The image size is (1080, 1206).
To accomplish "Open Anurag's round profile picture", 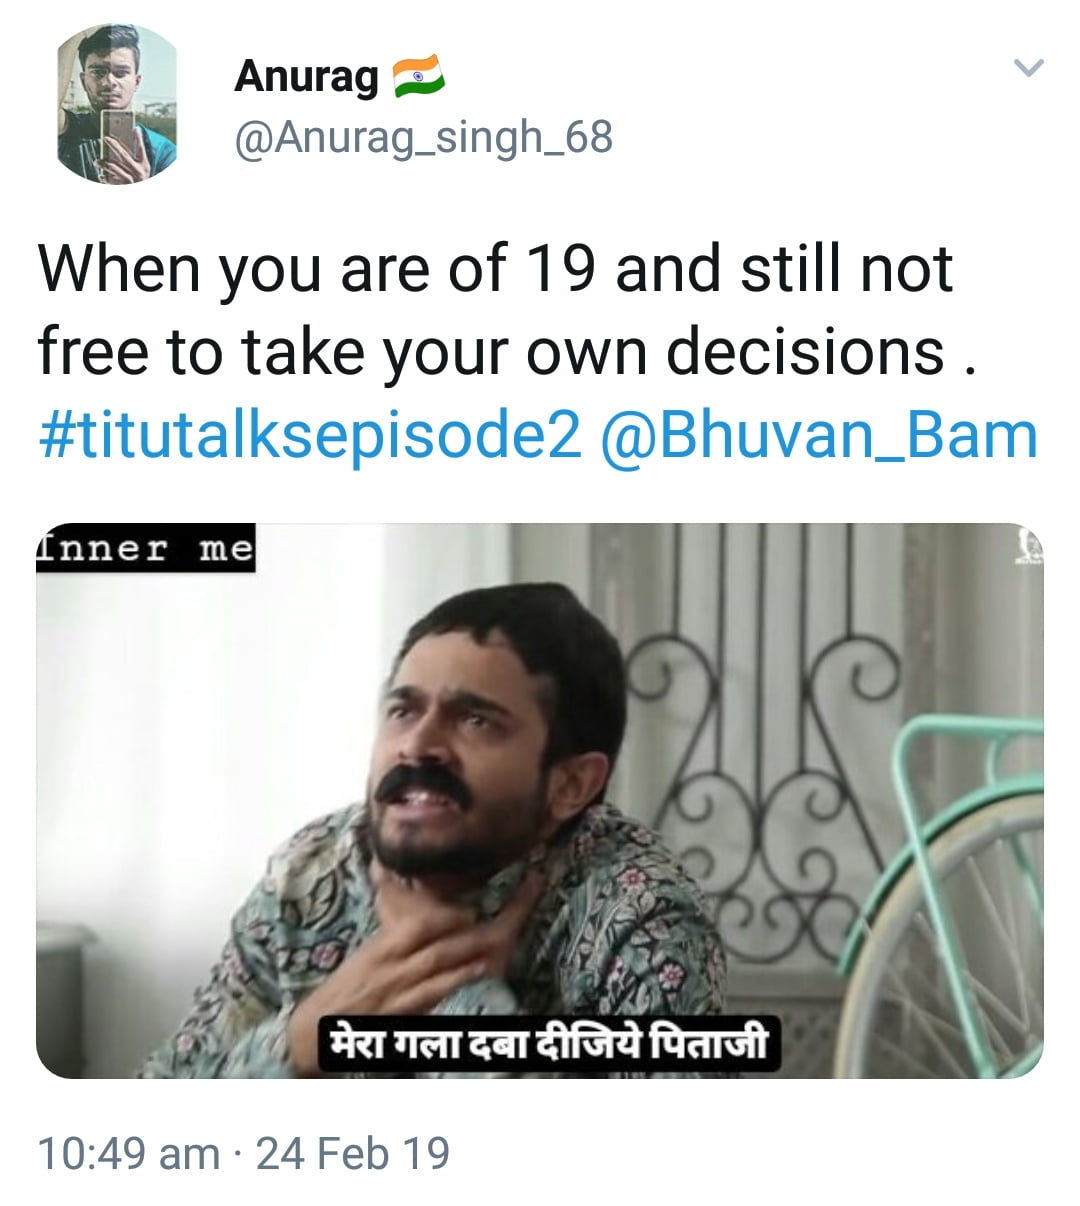I will pyautogui.click(x=116, y=103).
